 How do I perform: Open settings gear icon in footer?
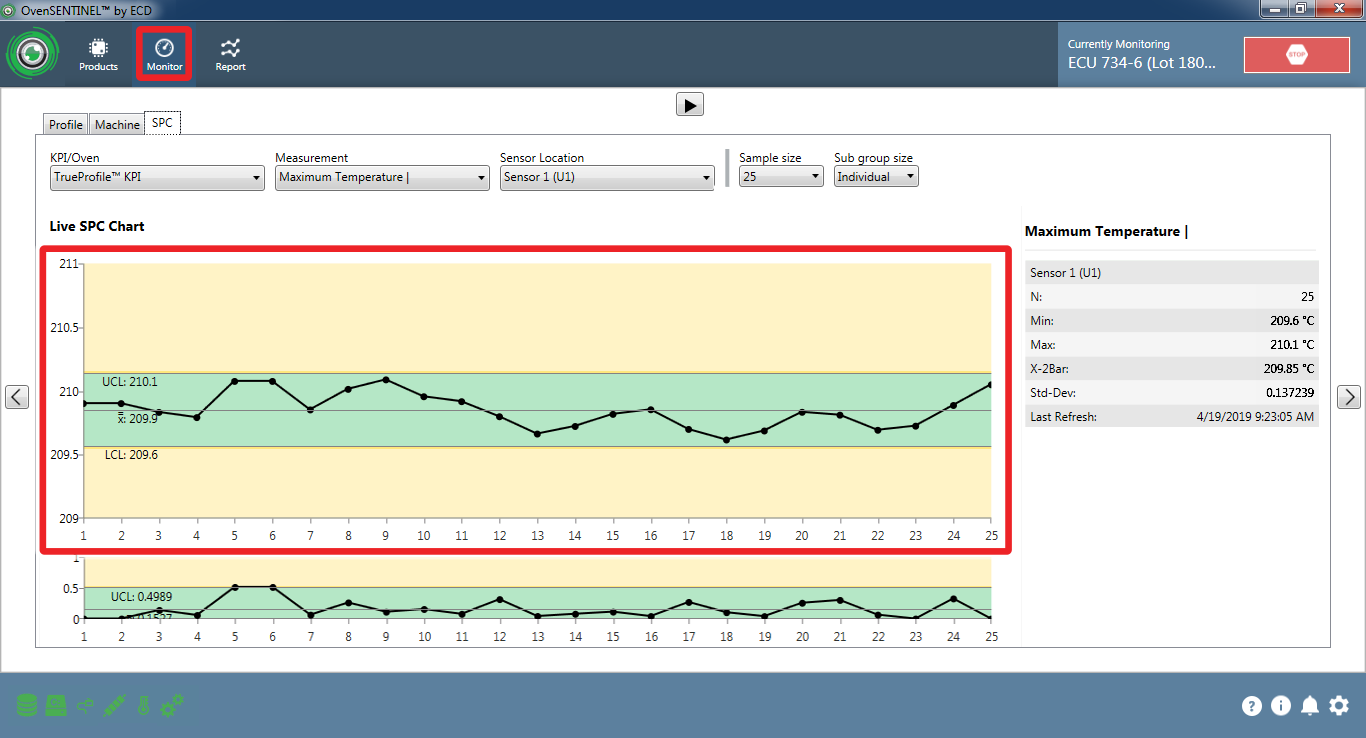point(1339,706)
